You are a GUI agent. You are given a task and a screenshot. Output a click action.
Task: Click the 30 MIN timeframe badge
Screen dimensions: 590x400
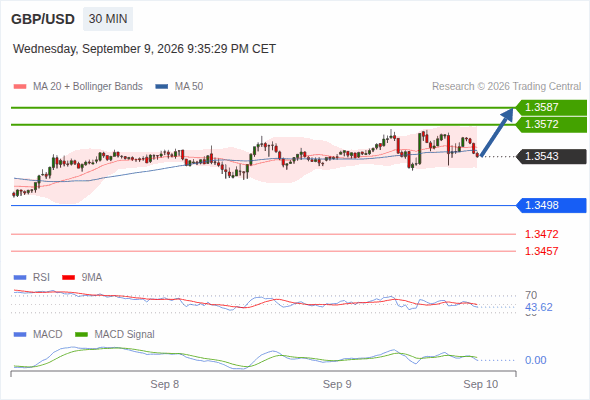coord(108,19)
